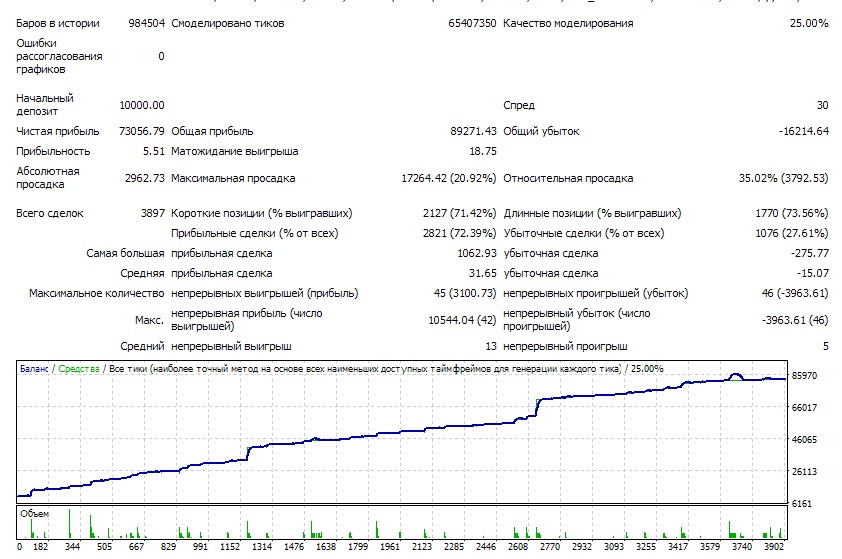
Task: Click total trades value 3897
Action: pyautogui.click(x=153, y=213)
